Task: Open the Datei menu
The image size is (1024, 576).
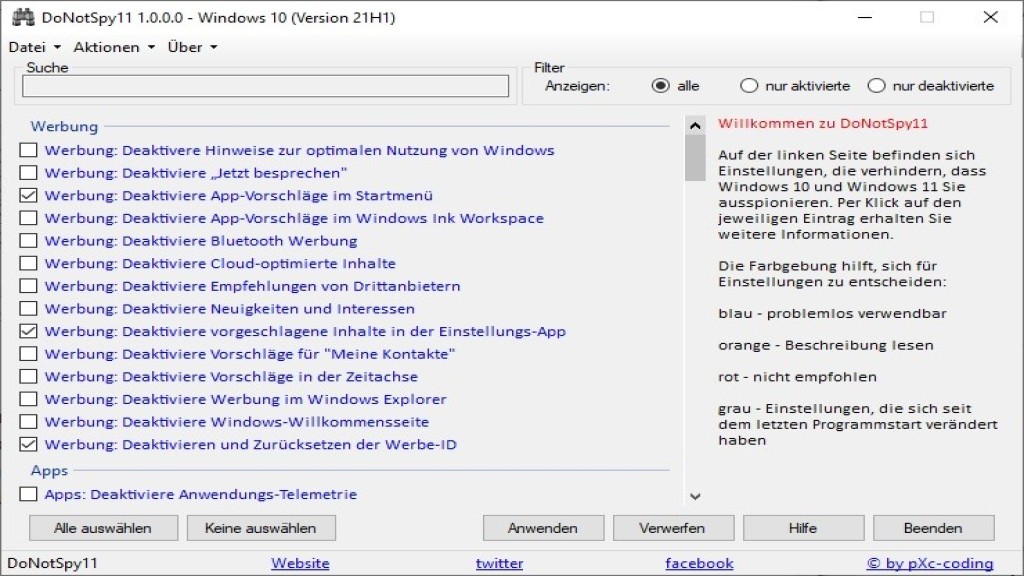Action: [34, 47]
